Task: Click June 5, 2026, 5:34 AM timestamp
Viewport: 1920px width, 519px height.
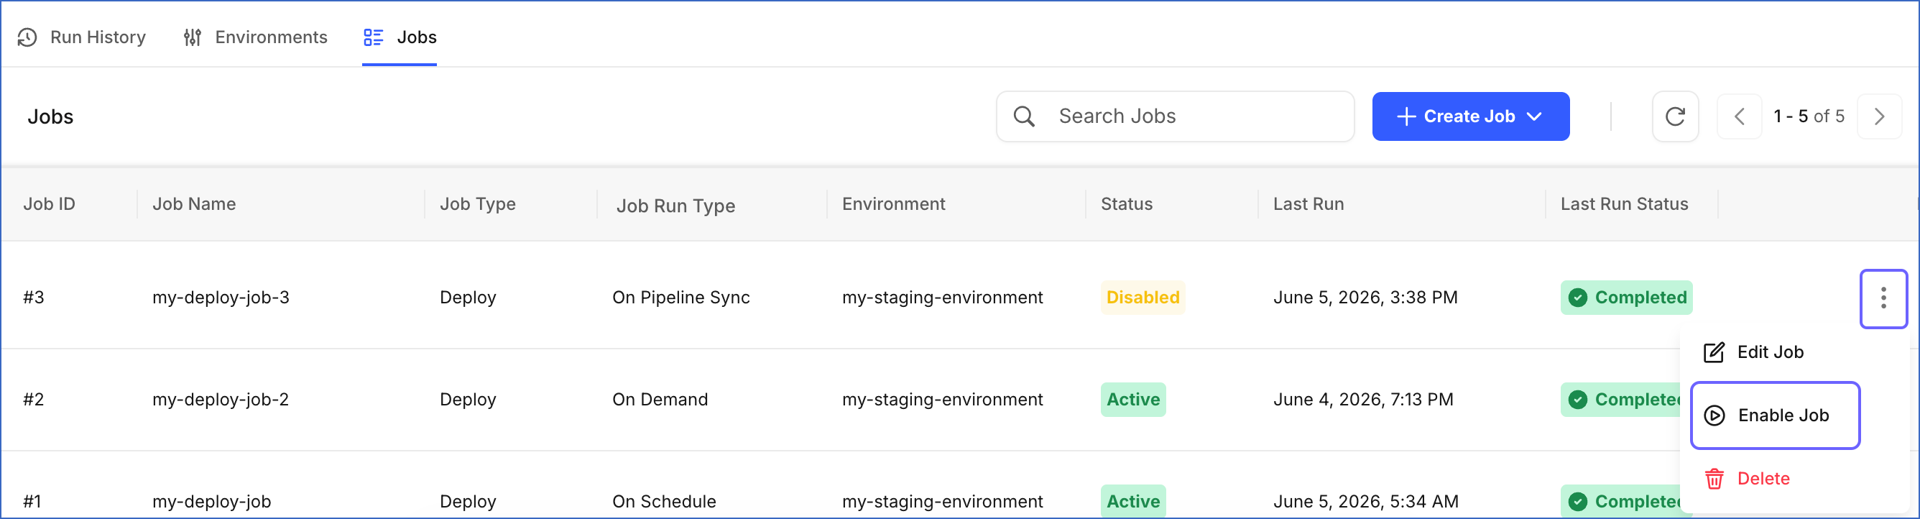Action: tap(1365, 501)
